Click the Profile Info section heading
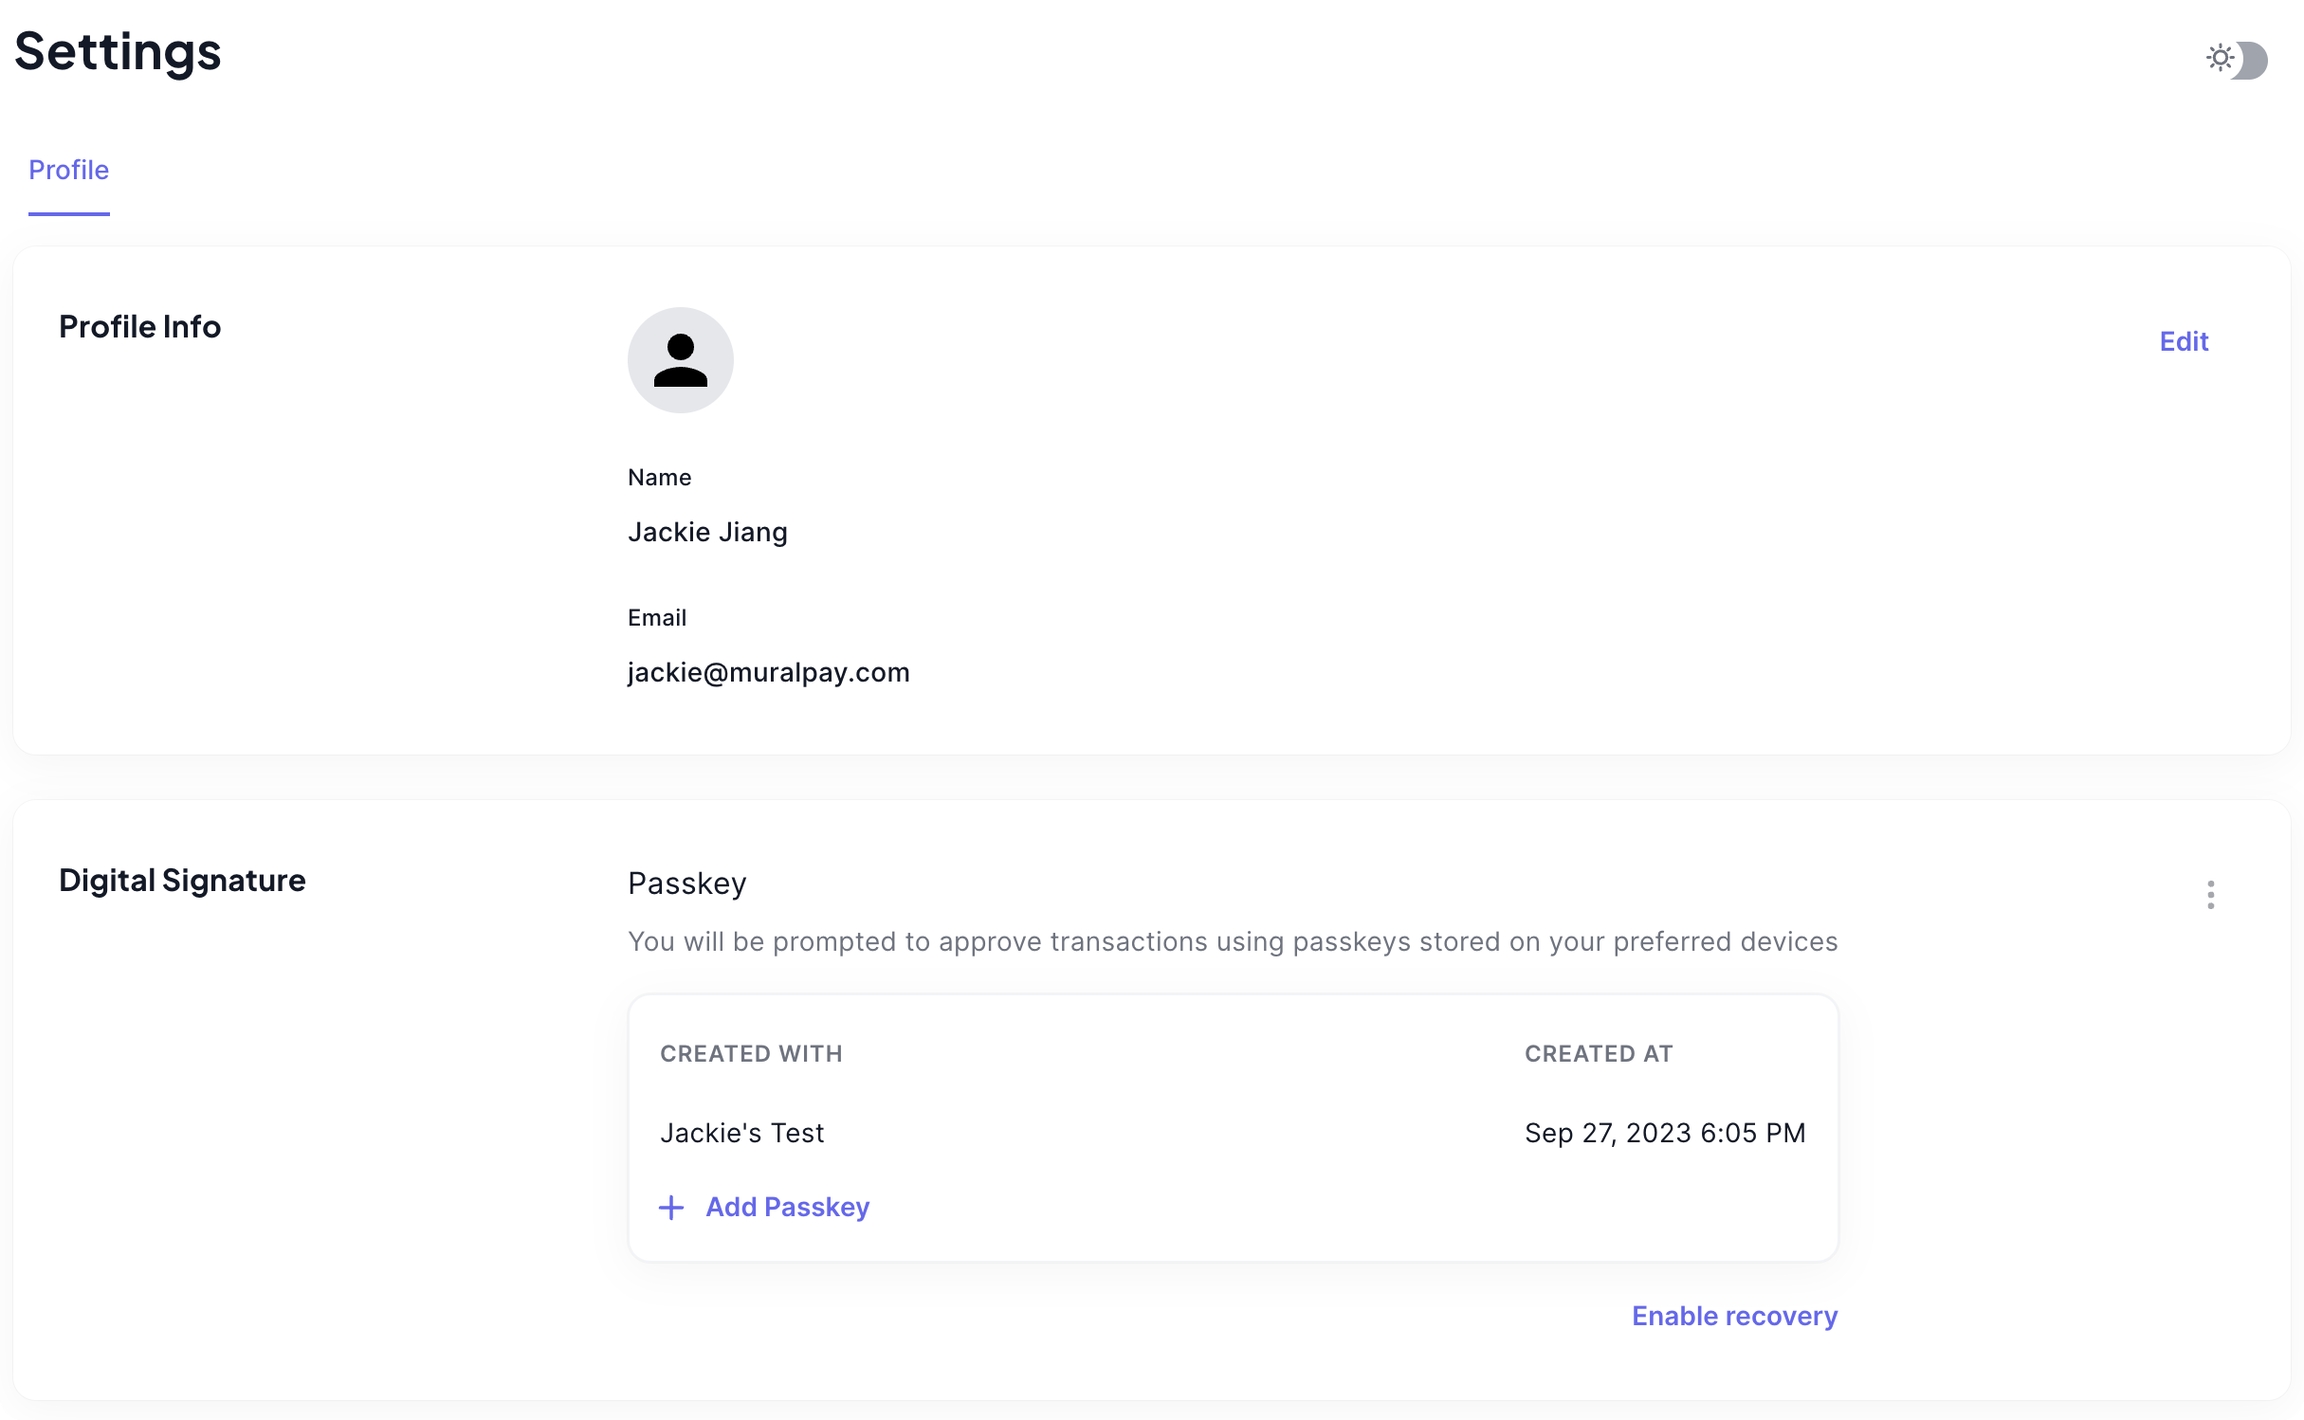The image size is (2304, 1420). tap(140, 327)
